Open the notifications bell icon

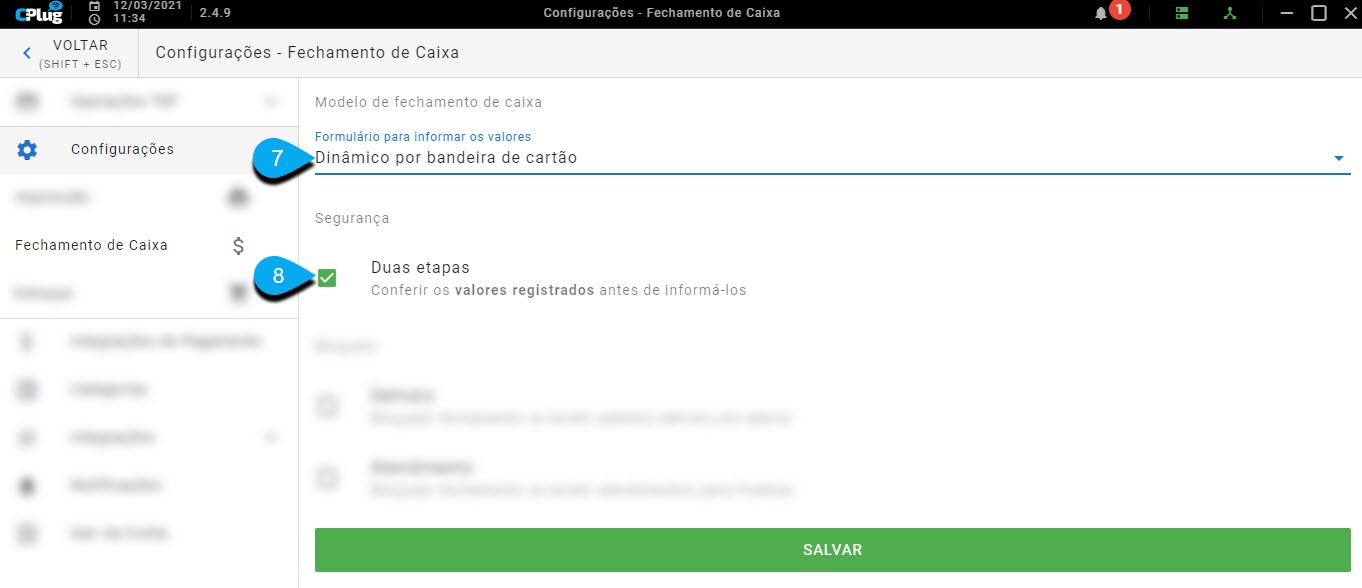tap(1101, 14)
